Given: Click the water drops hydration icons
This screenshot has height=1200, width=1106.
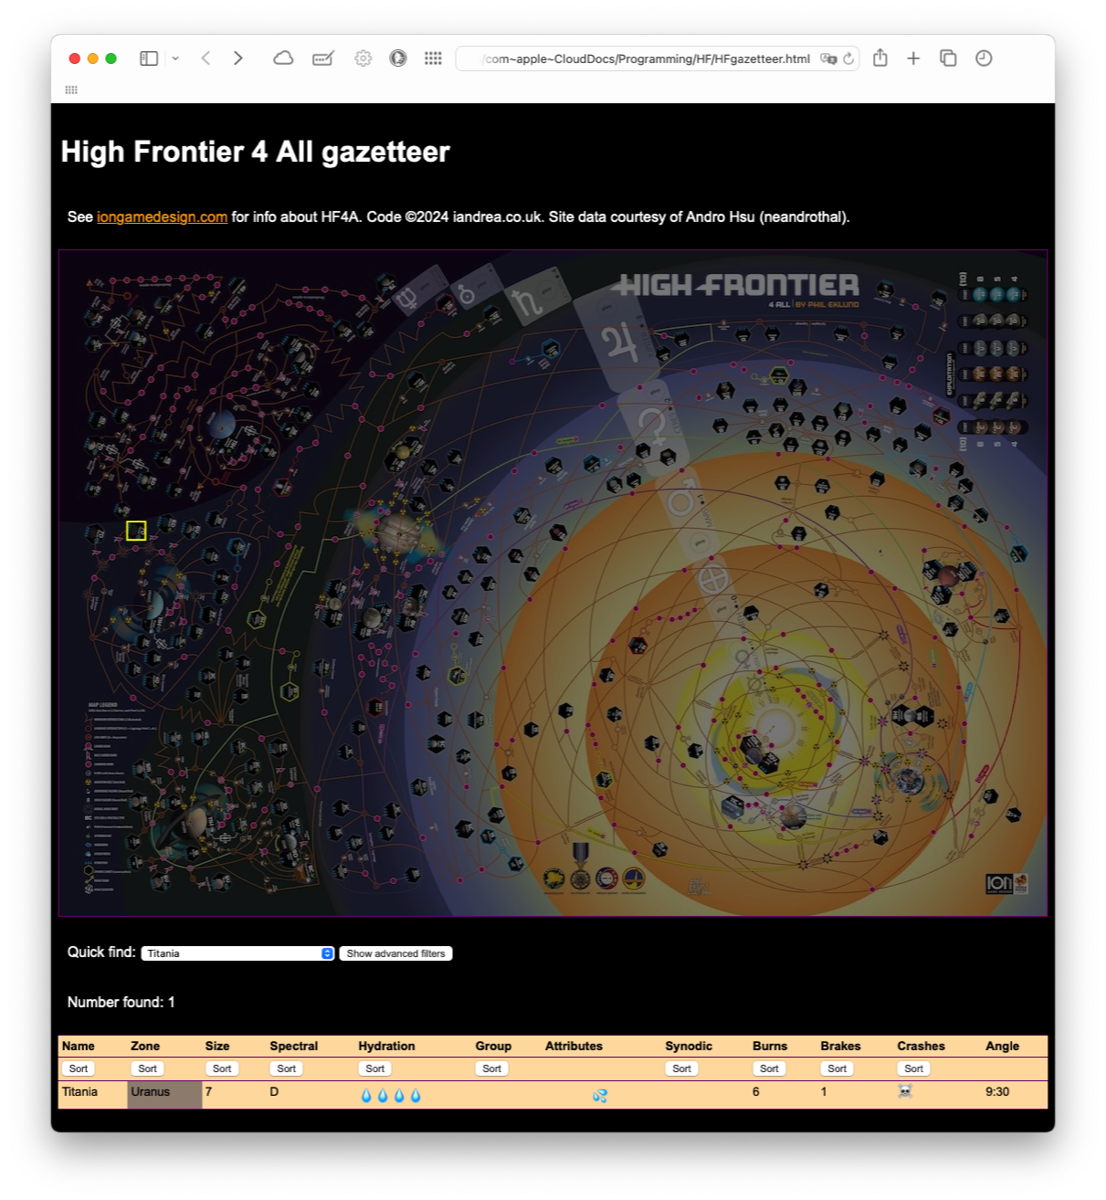Looking at the screenshot, I should [391, 1096].
